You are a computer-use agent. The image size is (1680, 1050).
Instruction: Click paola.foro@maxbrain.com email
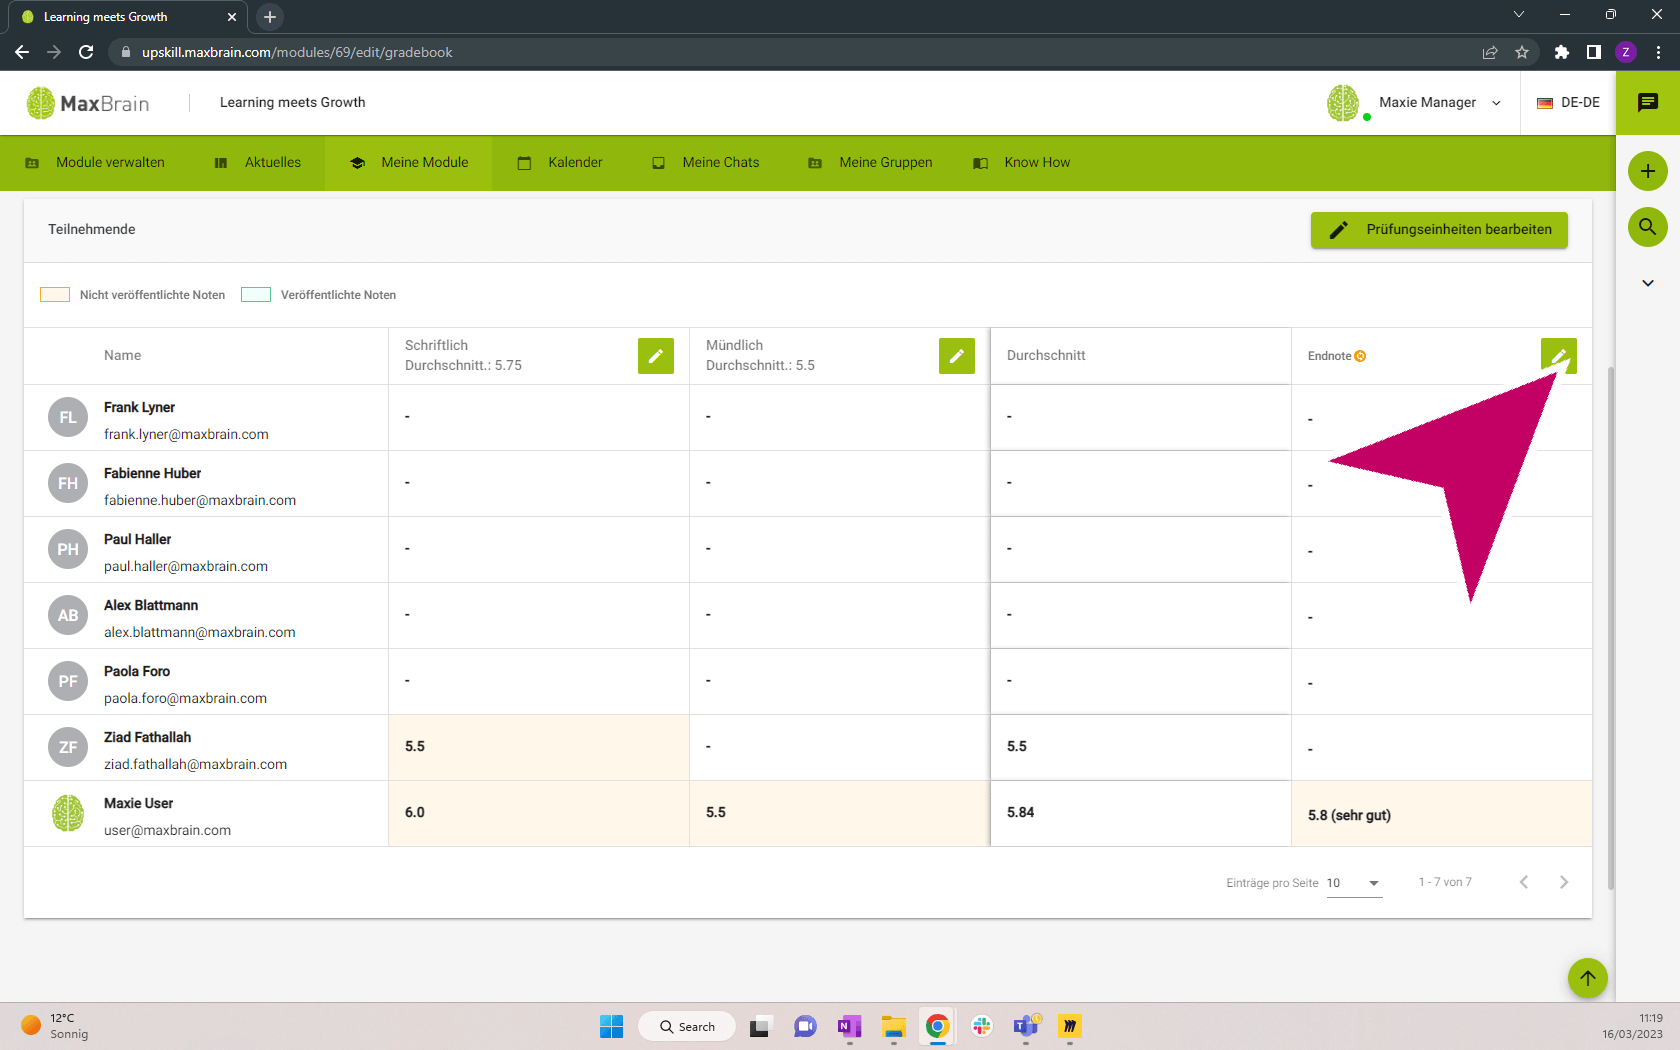[x=185, y=698]
